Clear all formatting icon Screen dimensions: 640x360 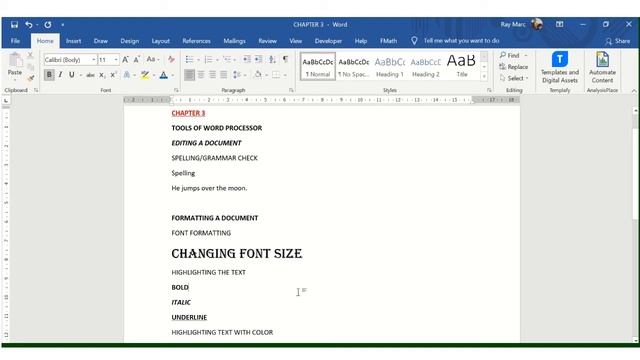[171, 60]
